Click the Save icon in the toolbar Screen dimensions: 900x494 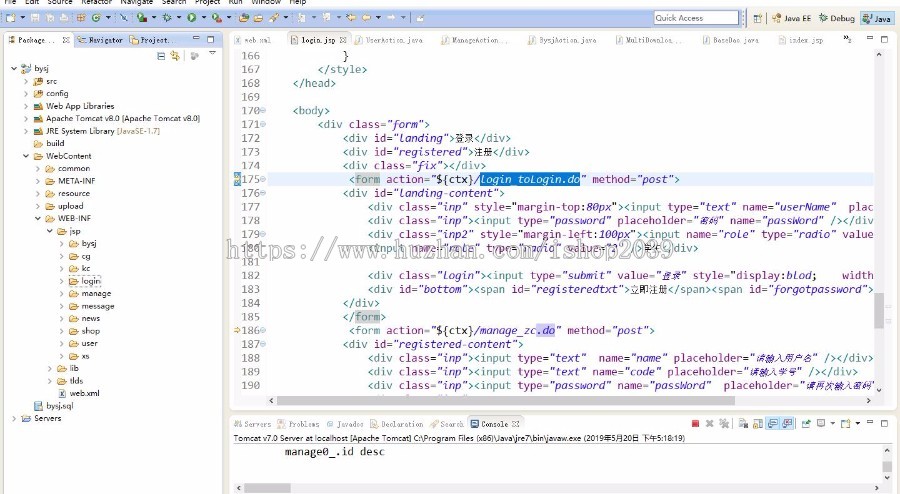coord(35,17)
